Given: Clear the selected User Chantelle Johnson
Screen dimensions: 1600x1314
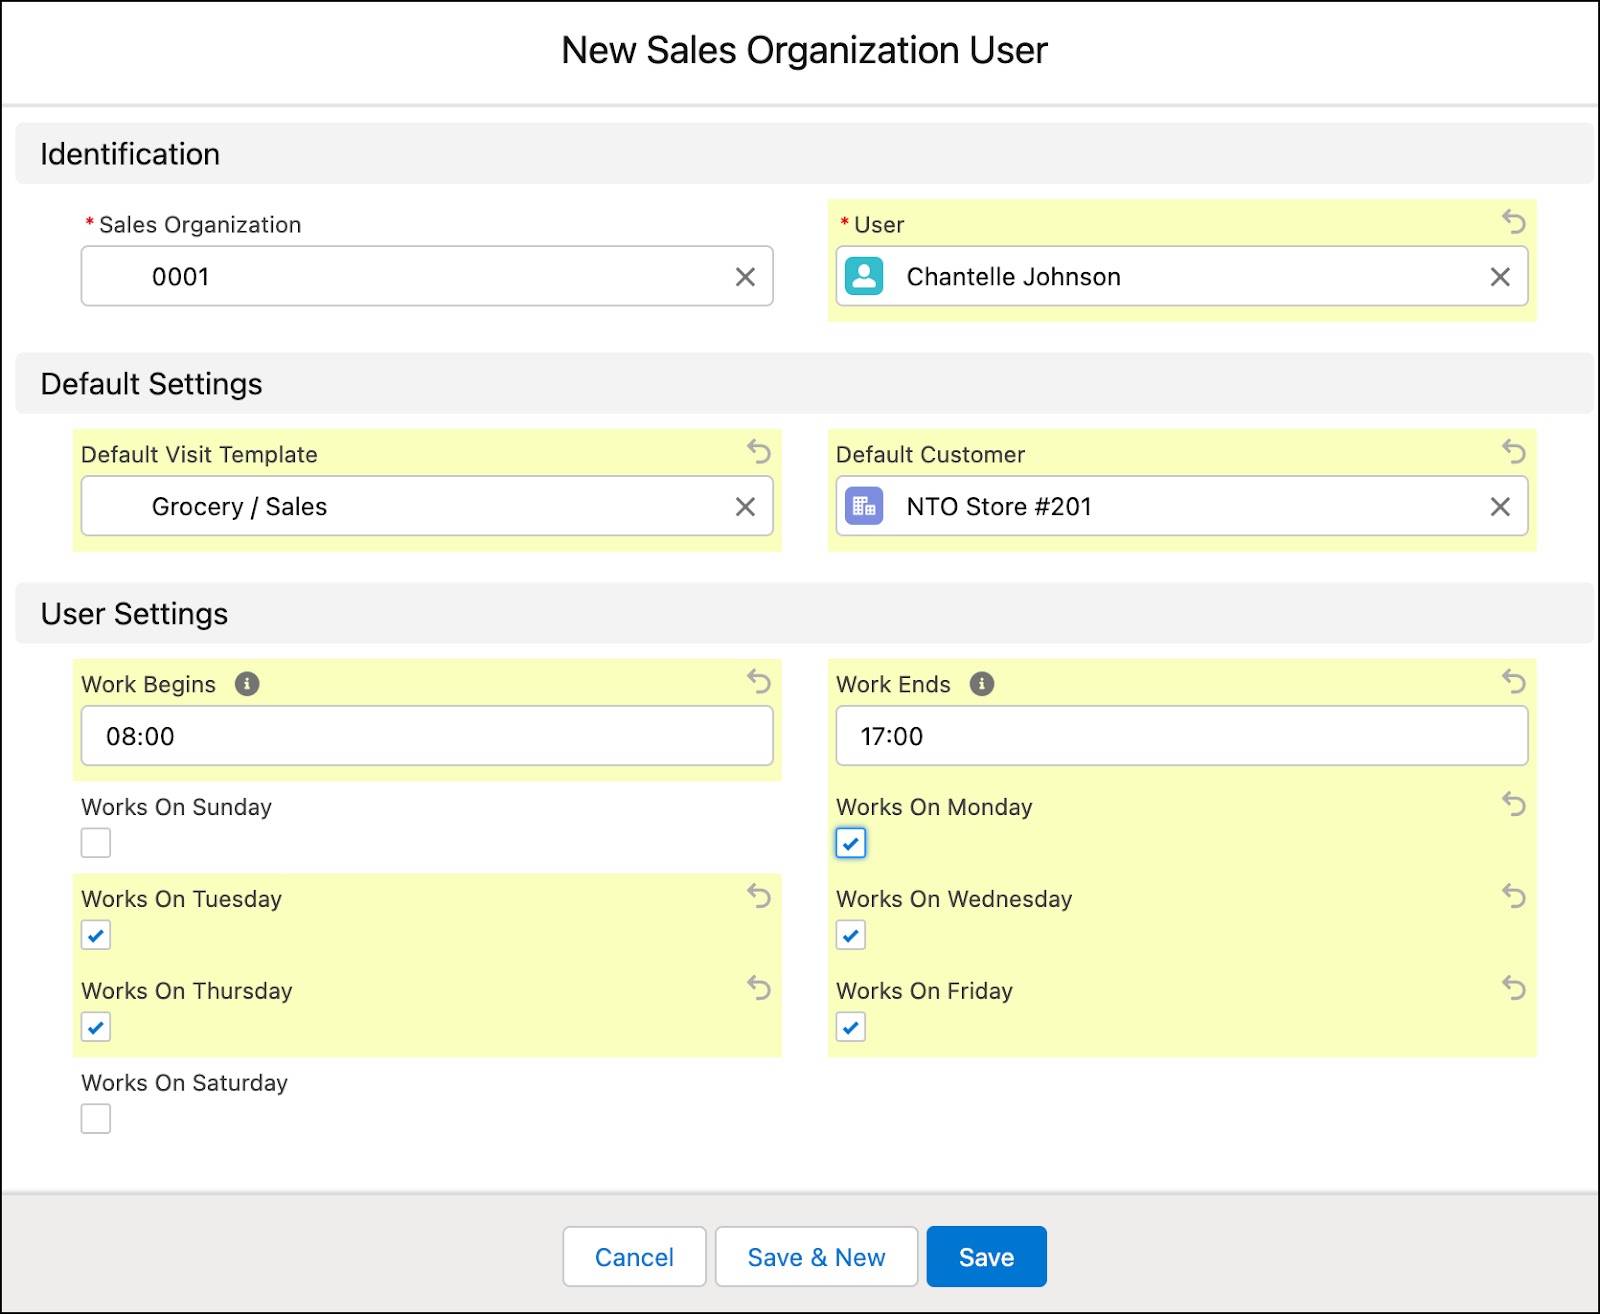Looking at the screenshot, I should (x=1499, y=276).
